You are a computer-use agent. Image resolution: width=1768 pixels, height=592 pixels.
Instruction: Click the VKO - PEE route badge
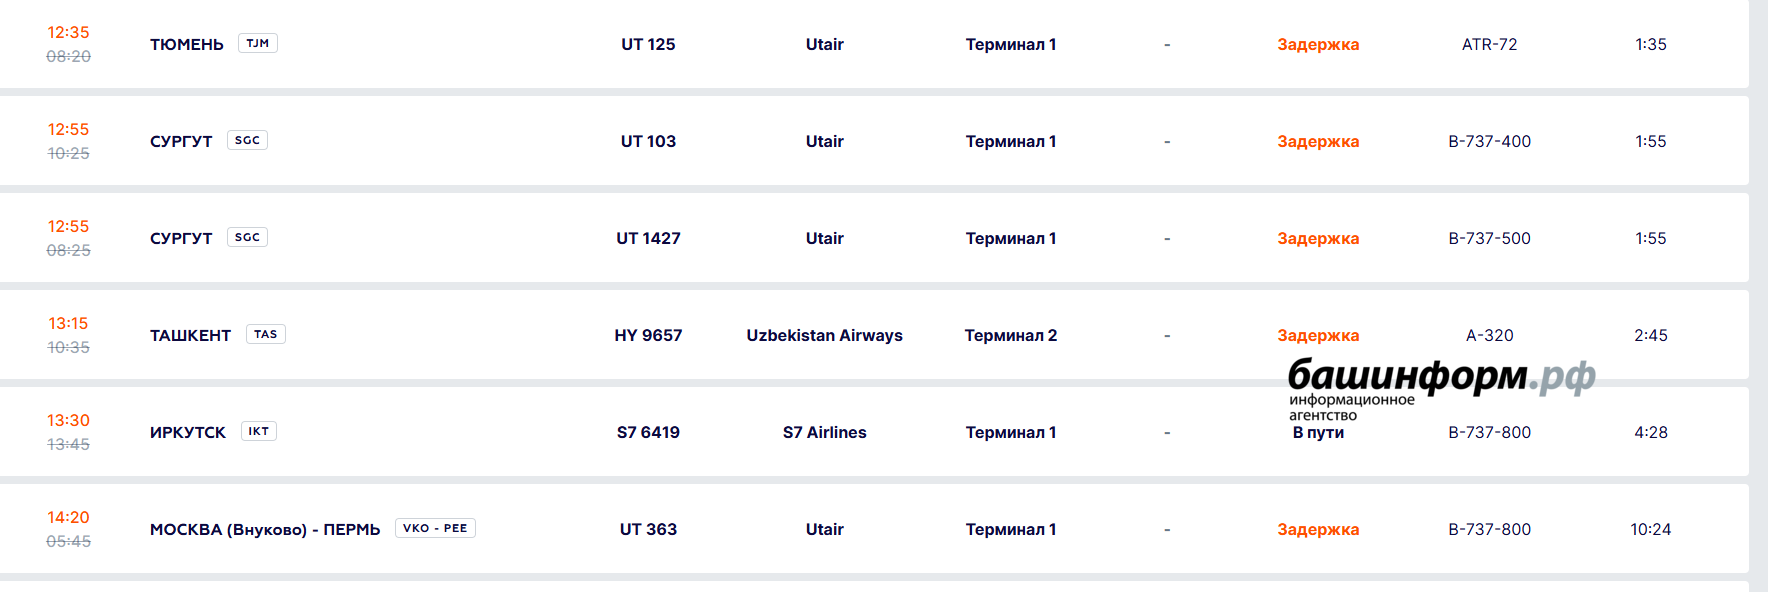pyautogui.click(x=435, y=528)
